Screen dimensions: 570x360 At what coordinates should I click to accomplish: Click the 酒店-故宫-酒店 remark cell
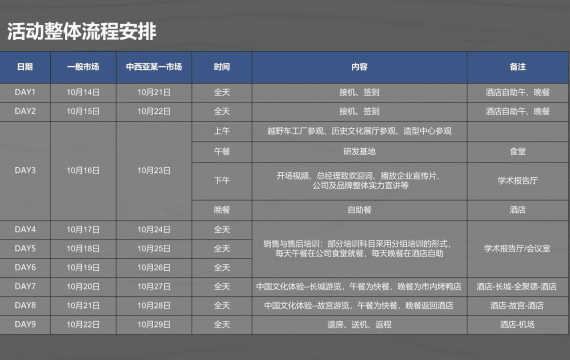pyautogui.click(x=518, y=305)
